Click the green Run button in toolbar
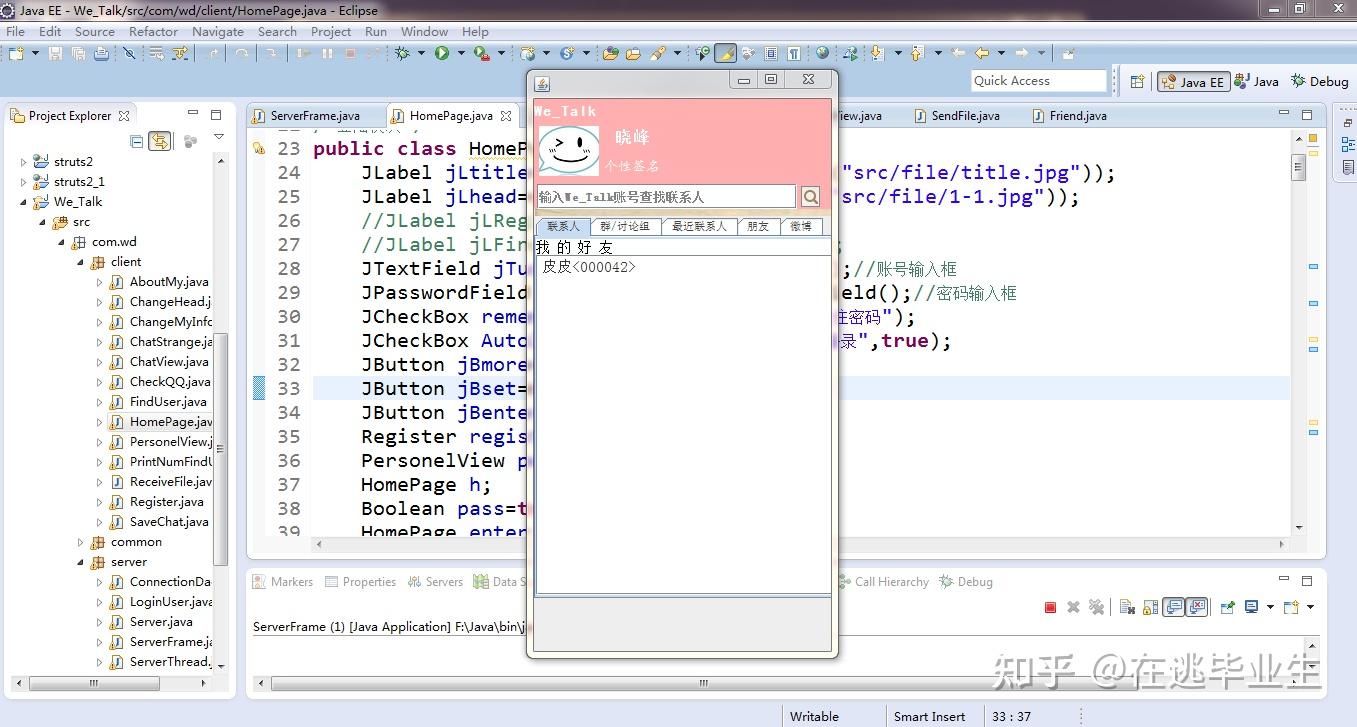The image size is (1357, 727). (442, 53)
